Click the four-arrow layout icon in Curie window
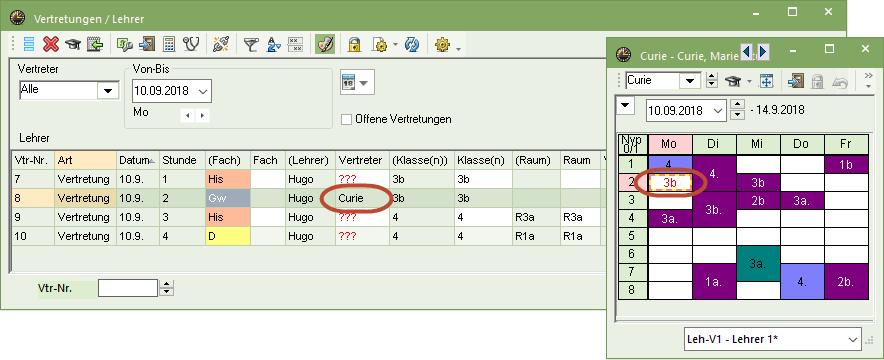Image resolution: width=884 pixels, height=360 pixels. [766, 81]
